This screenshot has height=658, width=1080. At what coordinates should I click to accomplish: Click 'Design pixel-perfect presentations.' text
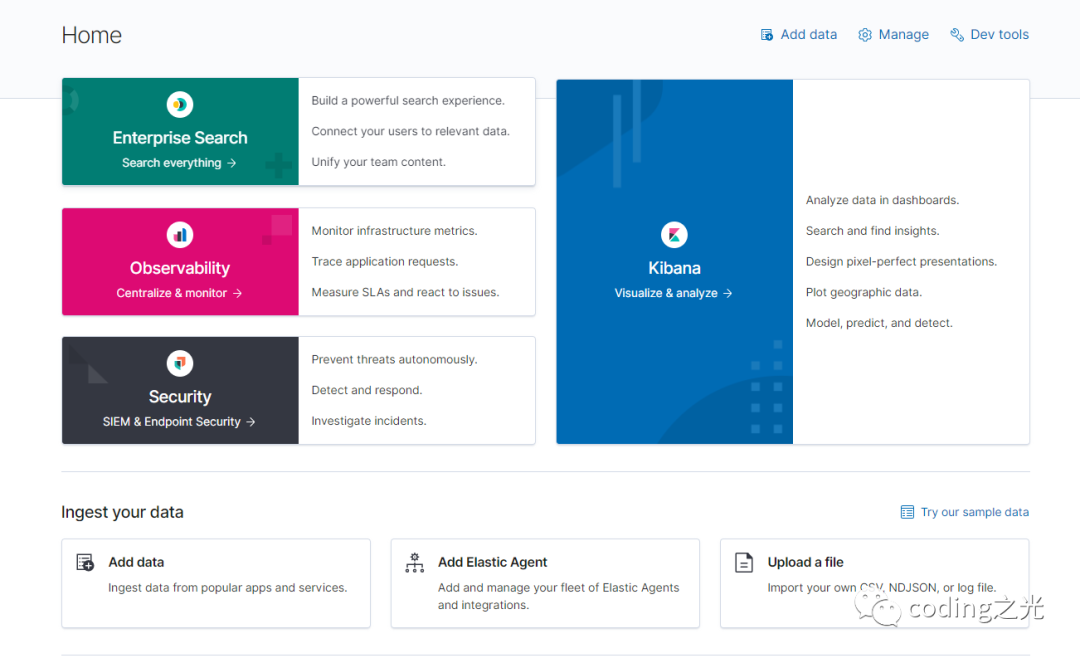902,261
